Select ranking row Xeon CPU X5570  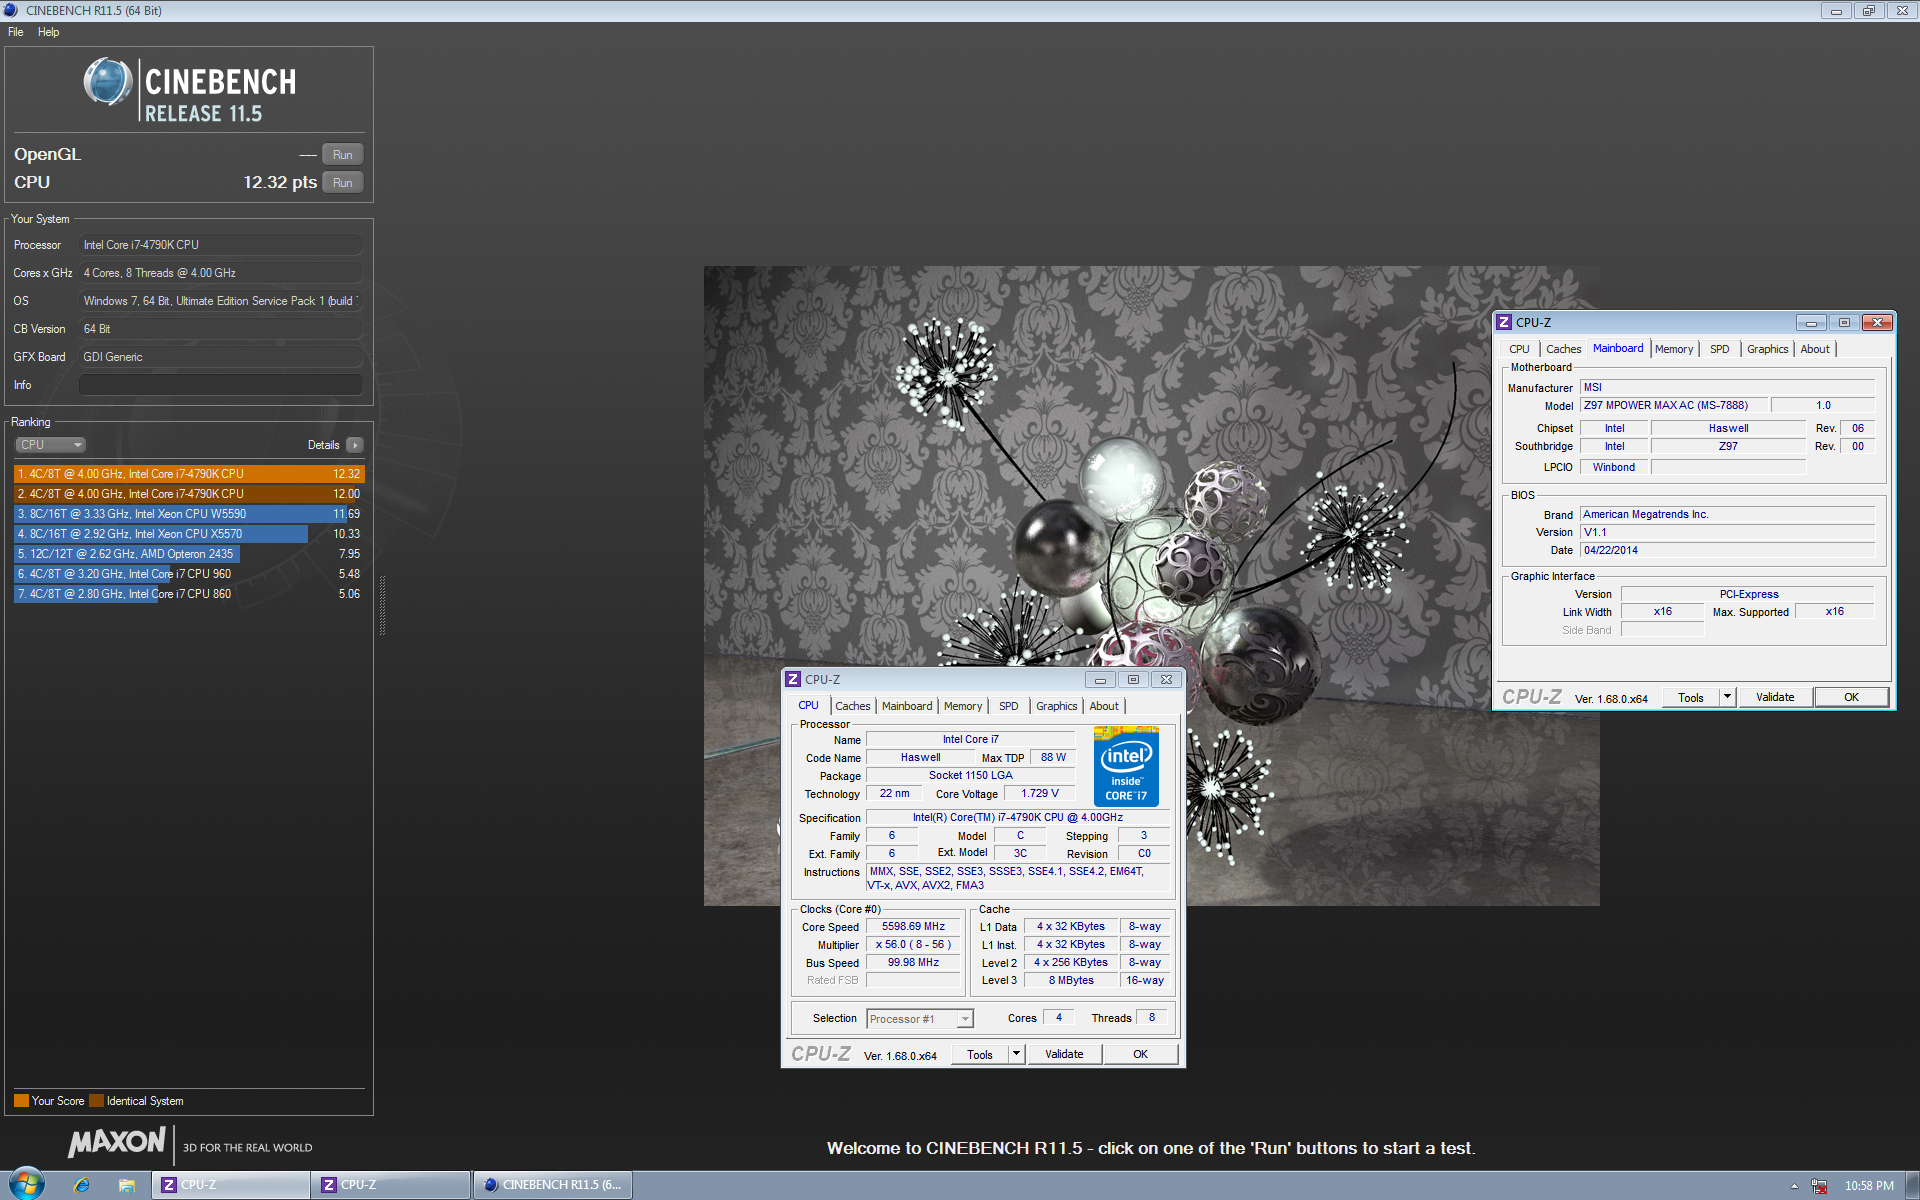(x=189, y=534)
